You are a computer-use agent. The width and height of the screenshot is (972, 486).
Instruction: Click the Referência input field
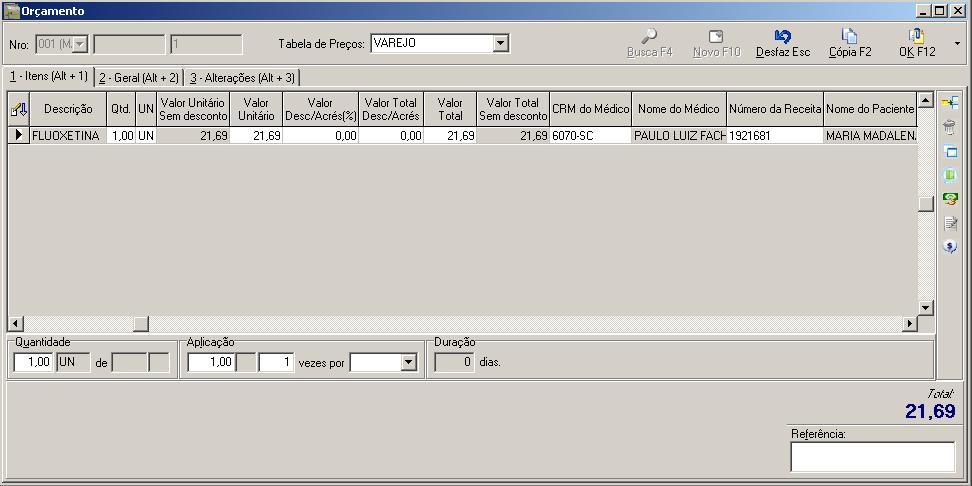click(x=872, y=457)
